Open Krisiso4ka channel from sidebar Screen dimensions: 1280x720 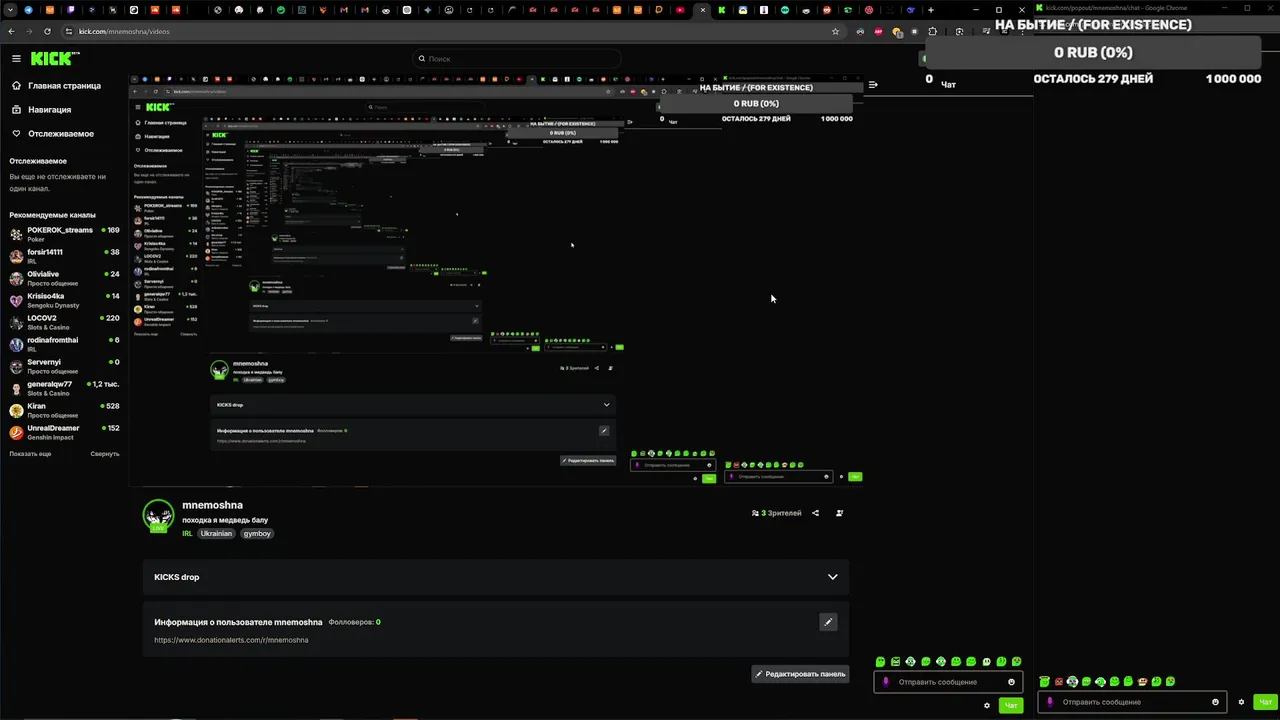(x=64, y=300)
